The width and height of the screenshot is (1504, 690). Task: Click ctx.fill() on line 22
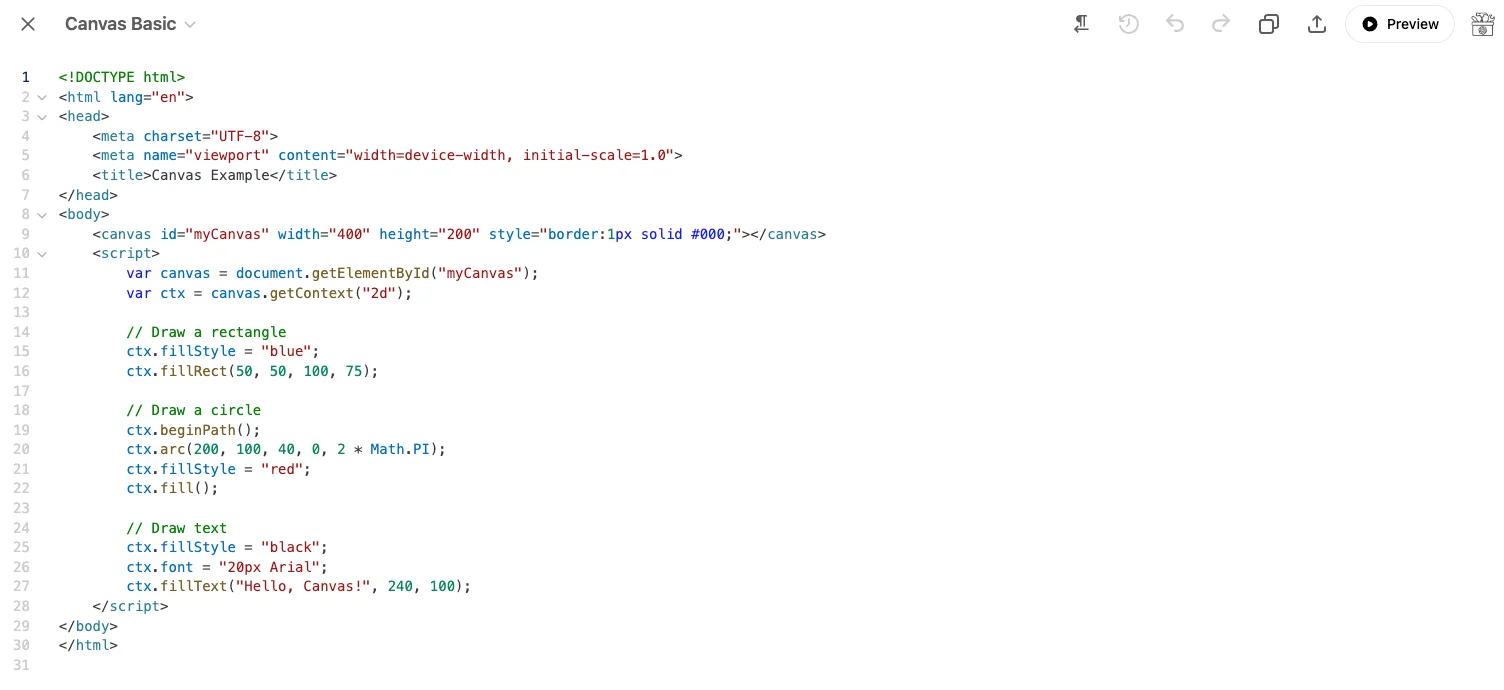tap(172, 488)
